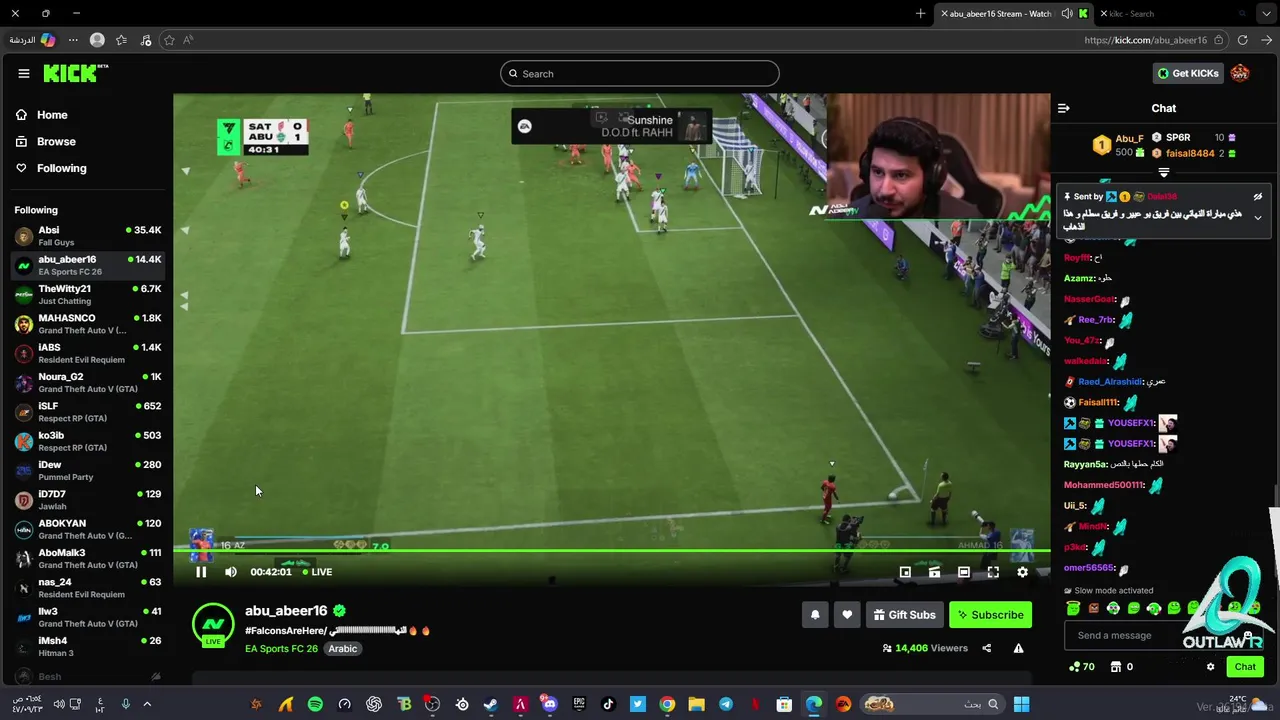Open KICKs balance showing 70
1280x720 pixels.
pyautogui.click(x=1082, y=666)
